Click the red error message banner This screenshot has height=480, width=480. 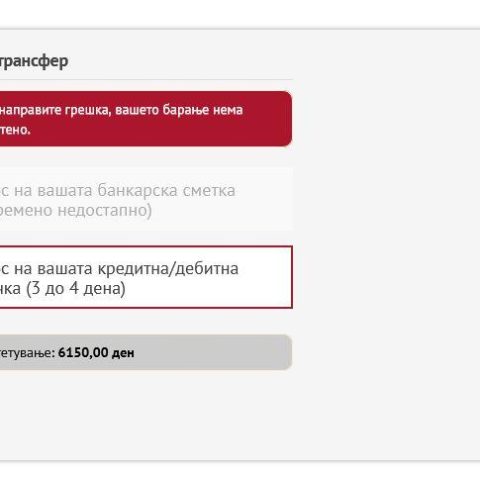click(x=146, y=119)
